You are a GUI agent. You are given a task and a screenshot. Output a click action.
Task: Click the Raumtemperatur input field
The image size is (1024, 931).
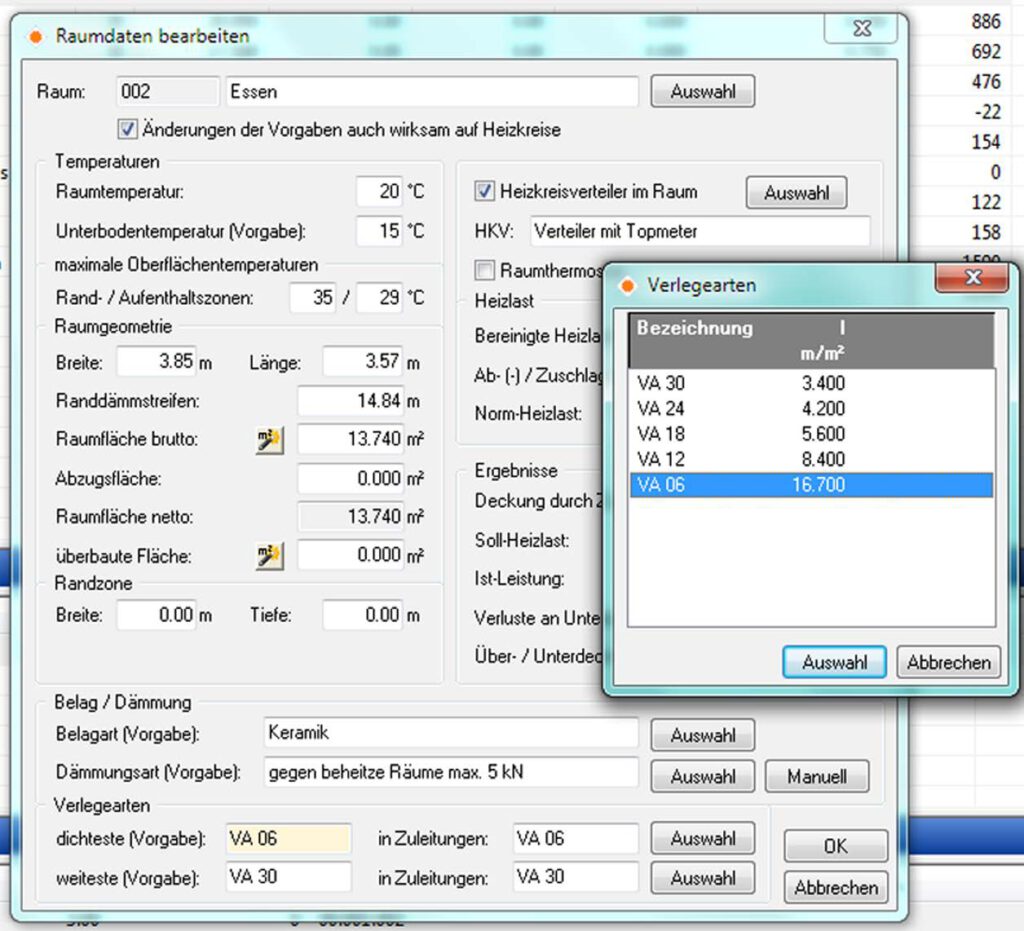click(379, 191)
